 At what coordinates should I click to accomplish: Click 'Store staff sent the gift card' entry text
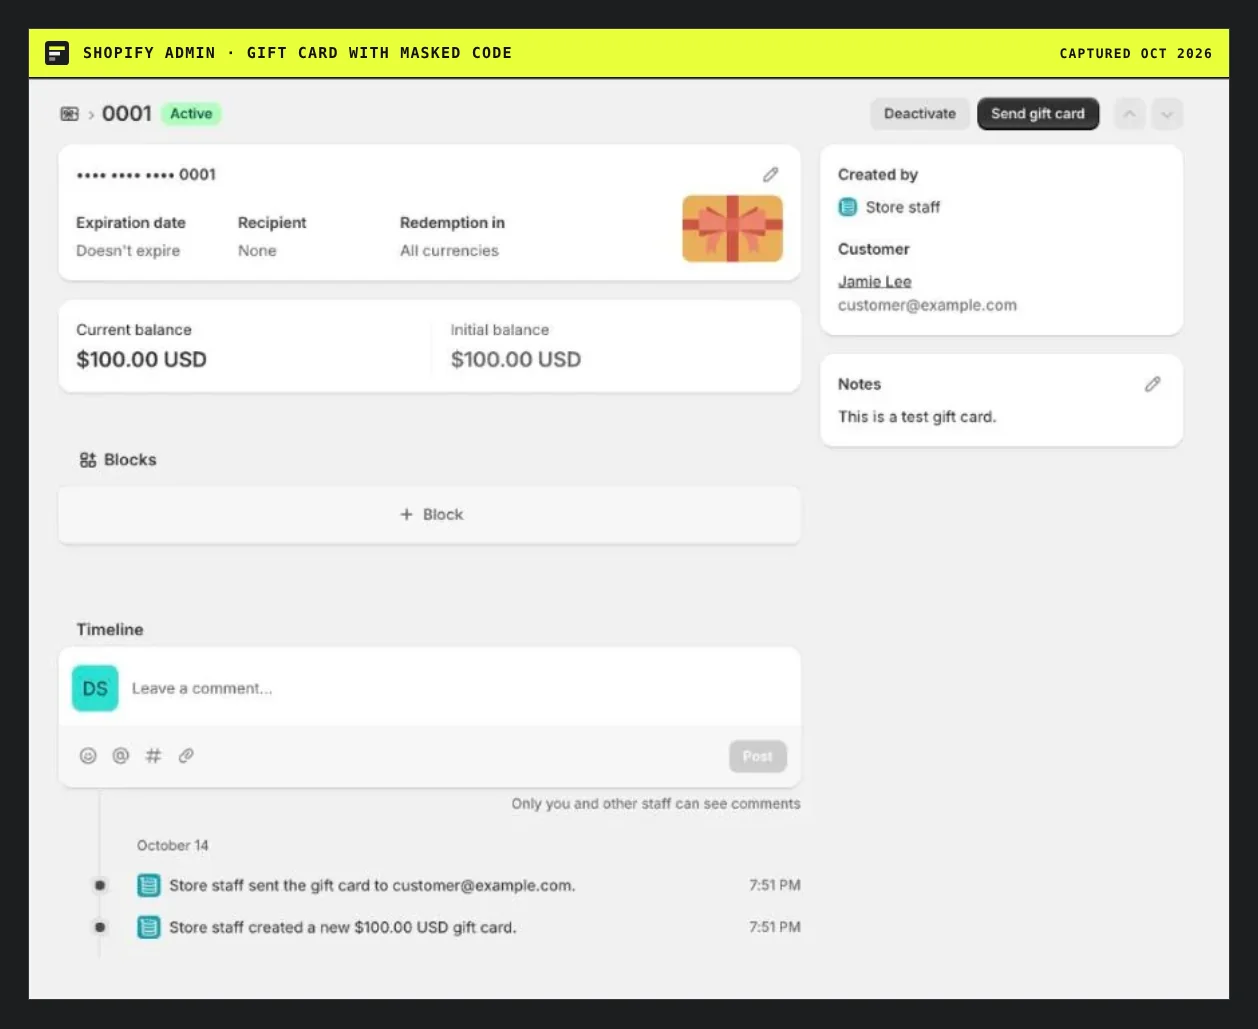pyautogui.click(x=372, y=885)
